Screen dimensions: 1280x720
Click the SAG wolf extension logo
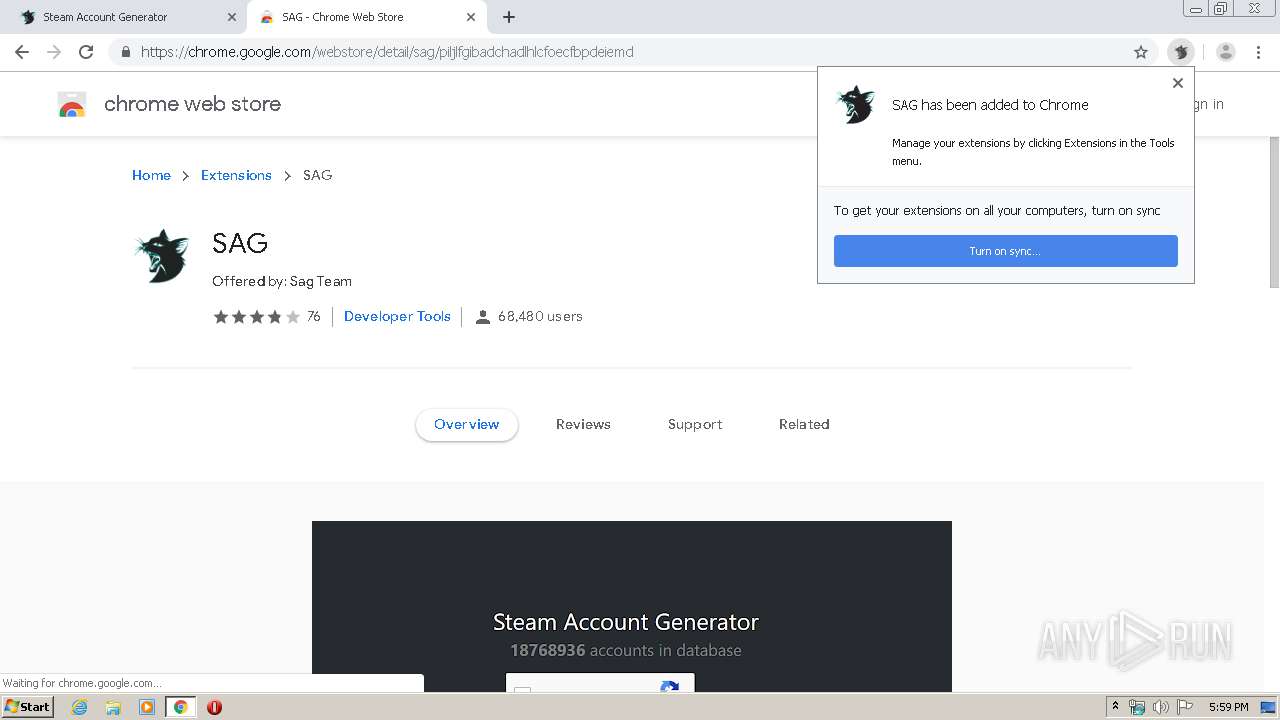click(x=162, y=256)
